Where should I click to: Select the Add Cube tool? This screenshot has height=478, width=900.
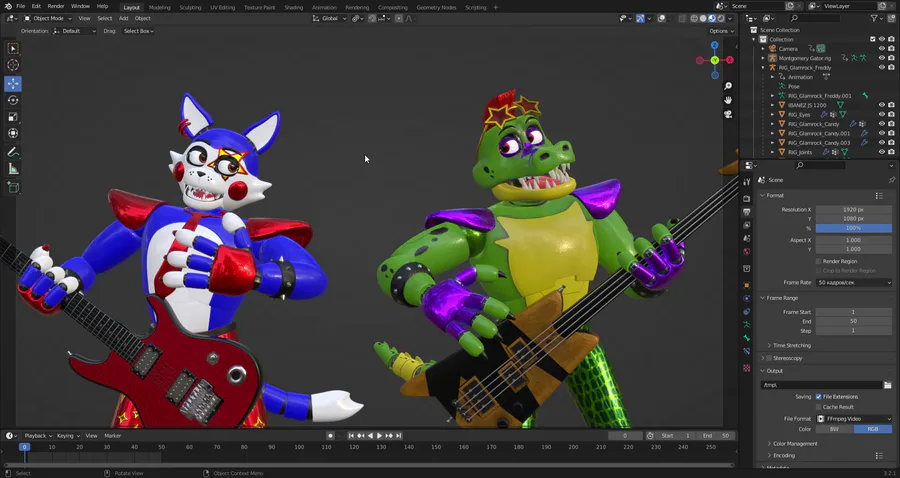(x=13, y=188)
